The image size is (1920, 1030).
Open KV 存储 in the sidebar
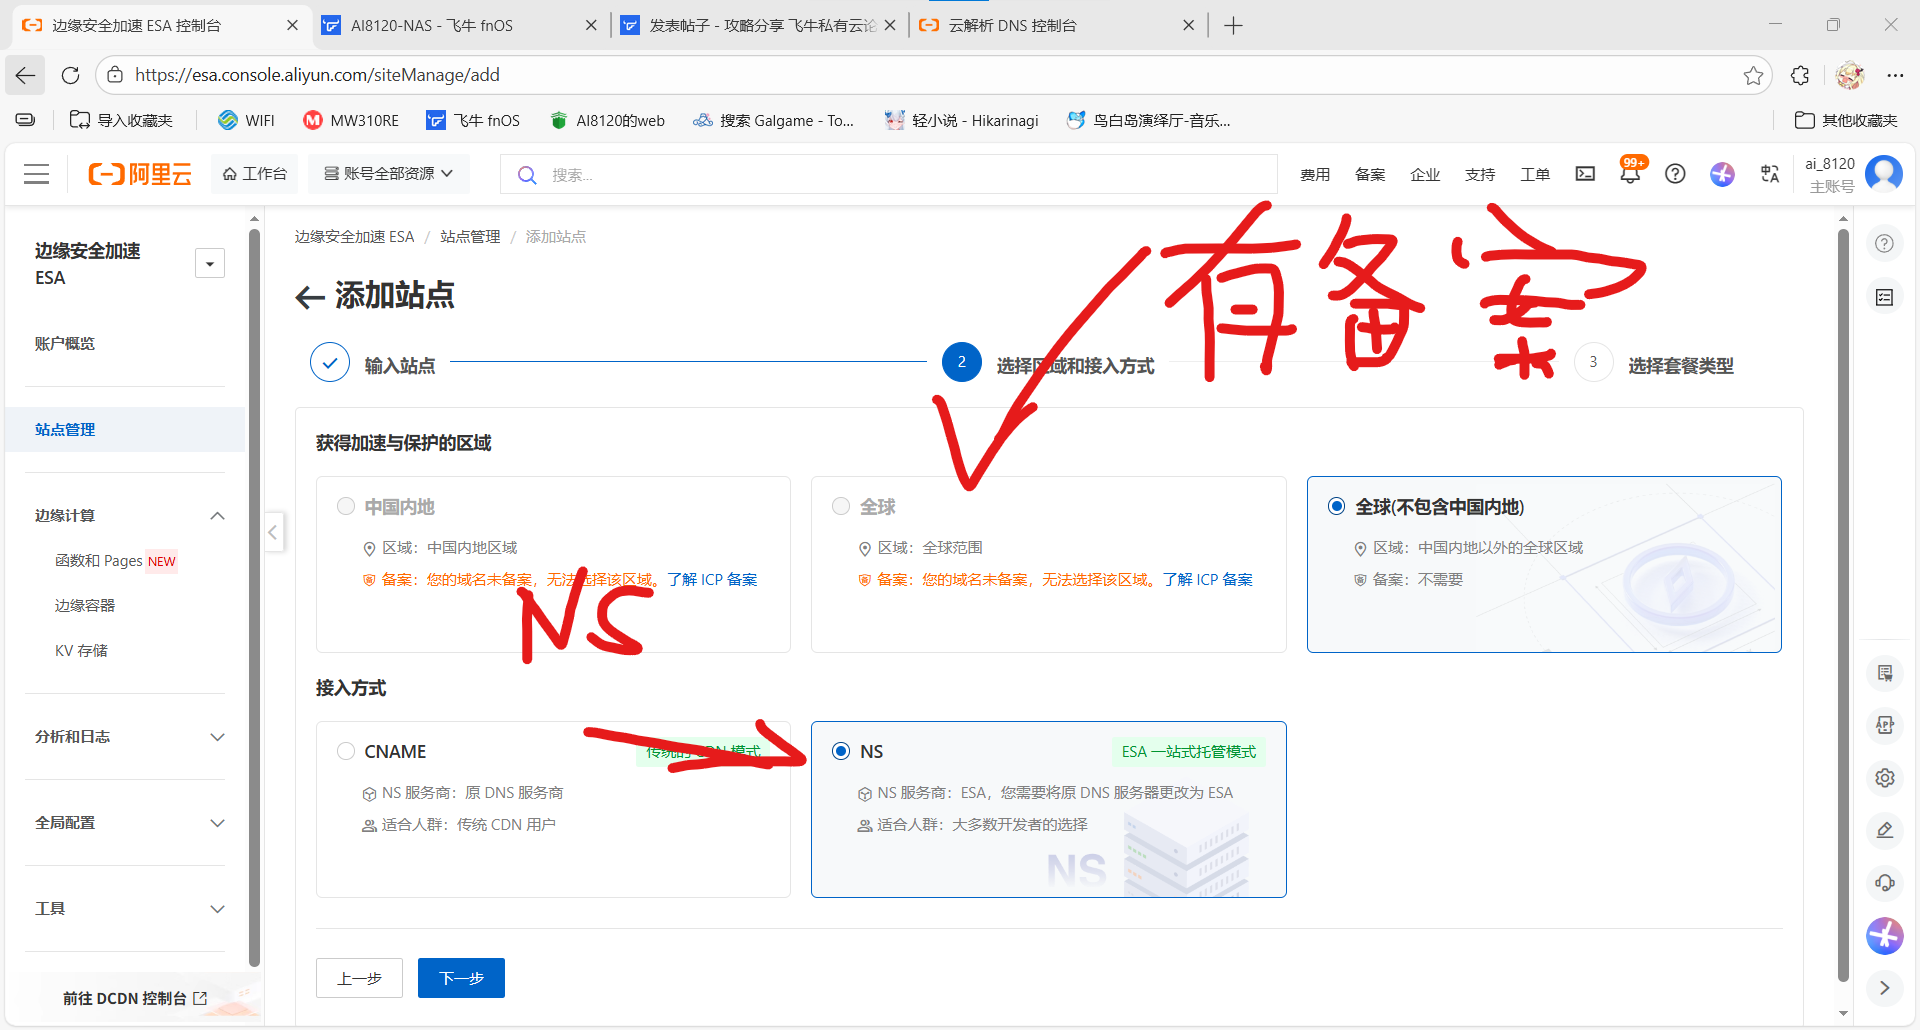coord(81,651)
